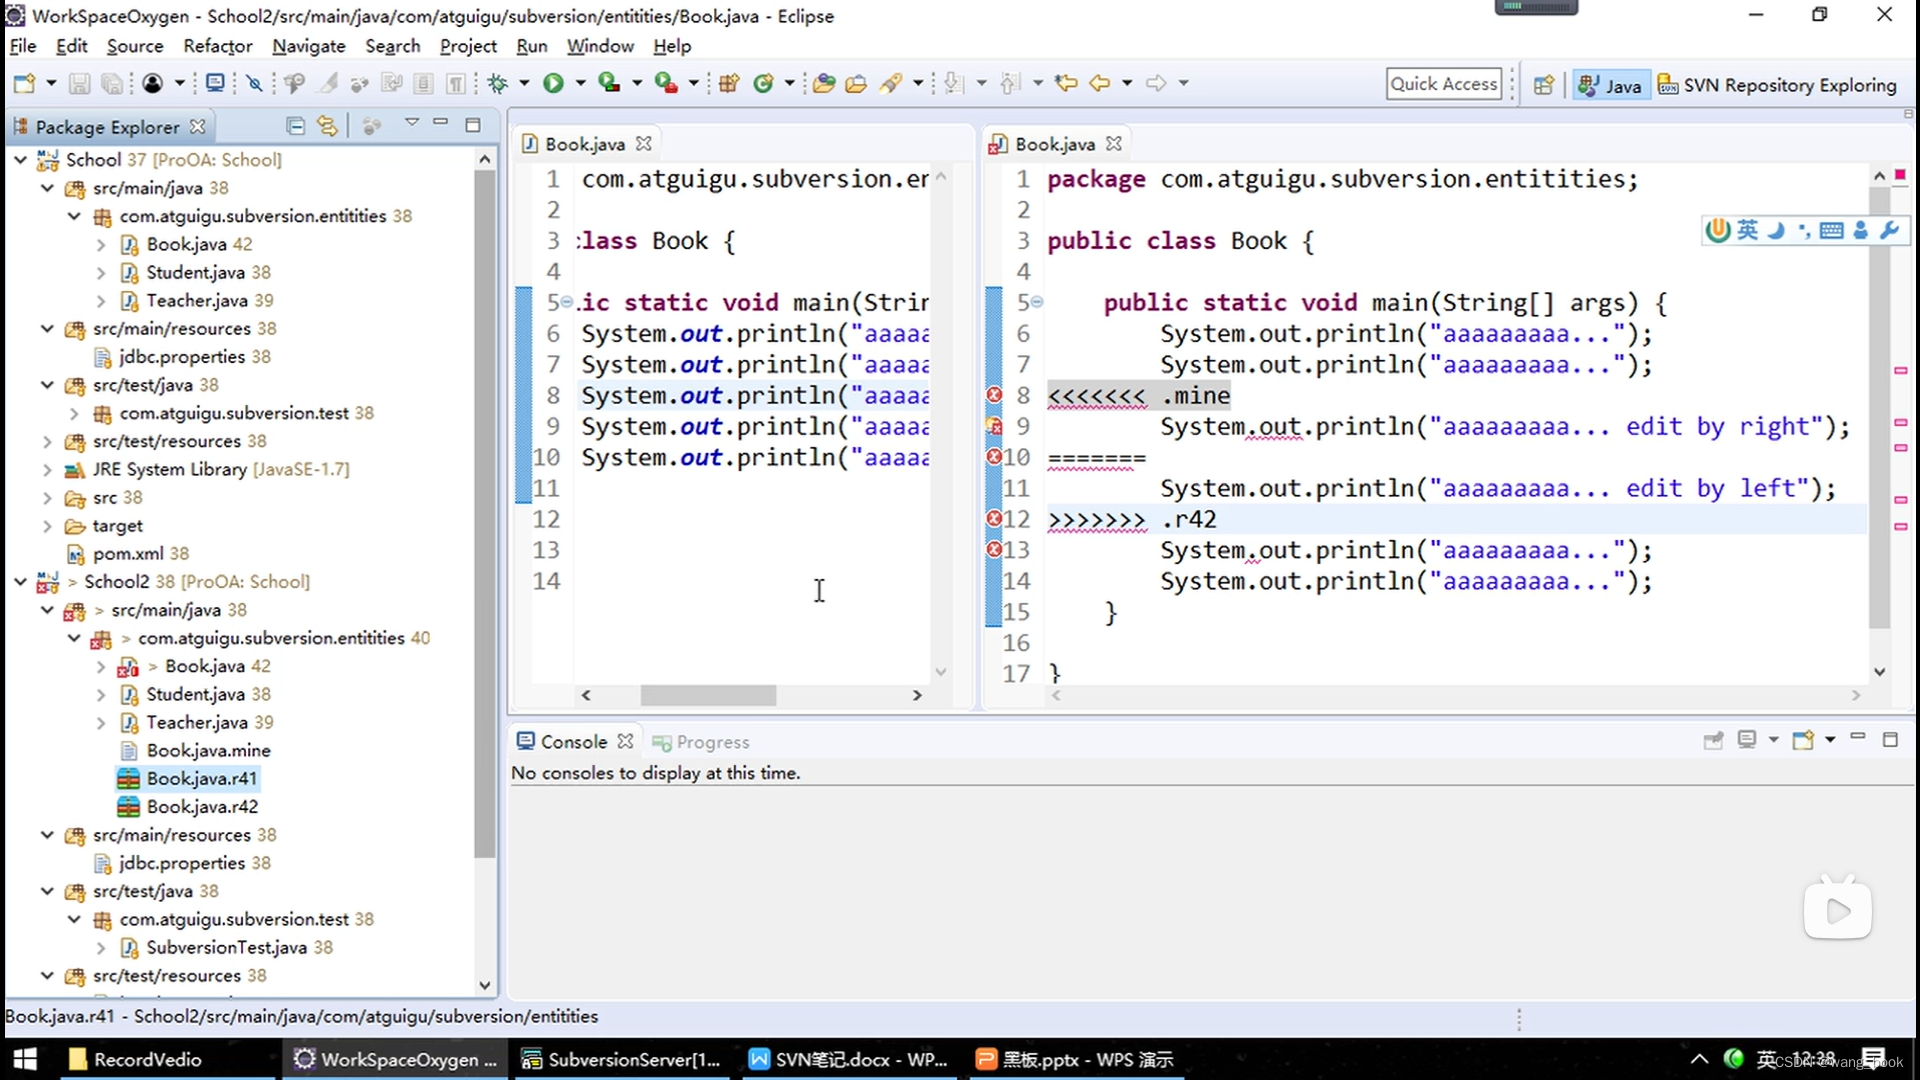Click the Open Perspective icon
The image size is (1920, 1080).
(x=1544, y=85)
